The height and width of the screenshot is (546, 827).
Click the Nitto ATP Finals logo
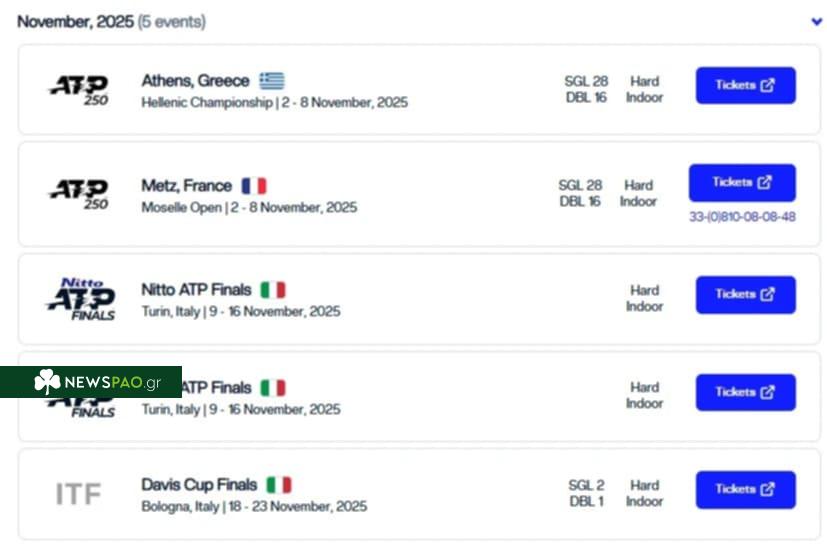click(80, 299)
